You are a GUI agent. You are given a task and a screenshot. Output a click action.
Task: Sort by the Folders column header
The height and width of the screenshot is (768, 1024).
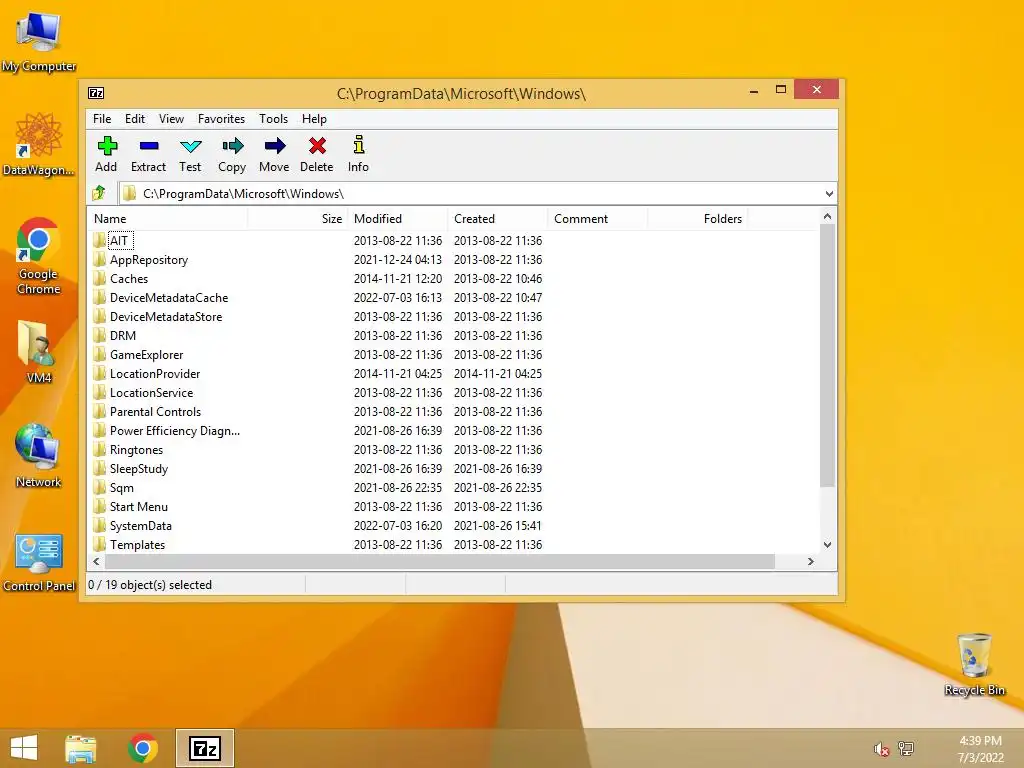coord(697,219)
